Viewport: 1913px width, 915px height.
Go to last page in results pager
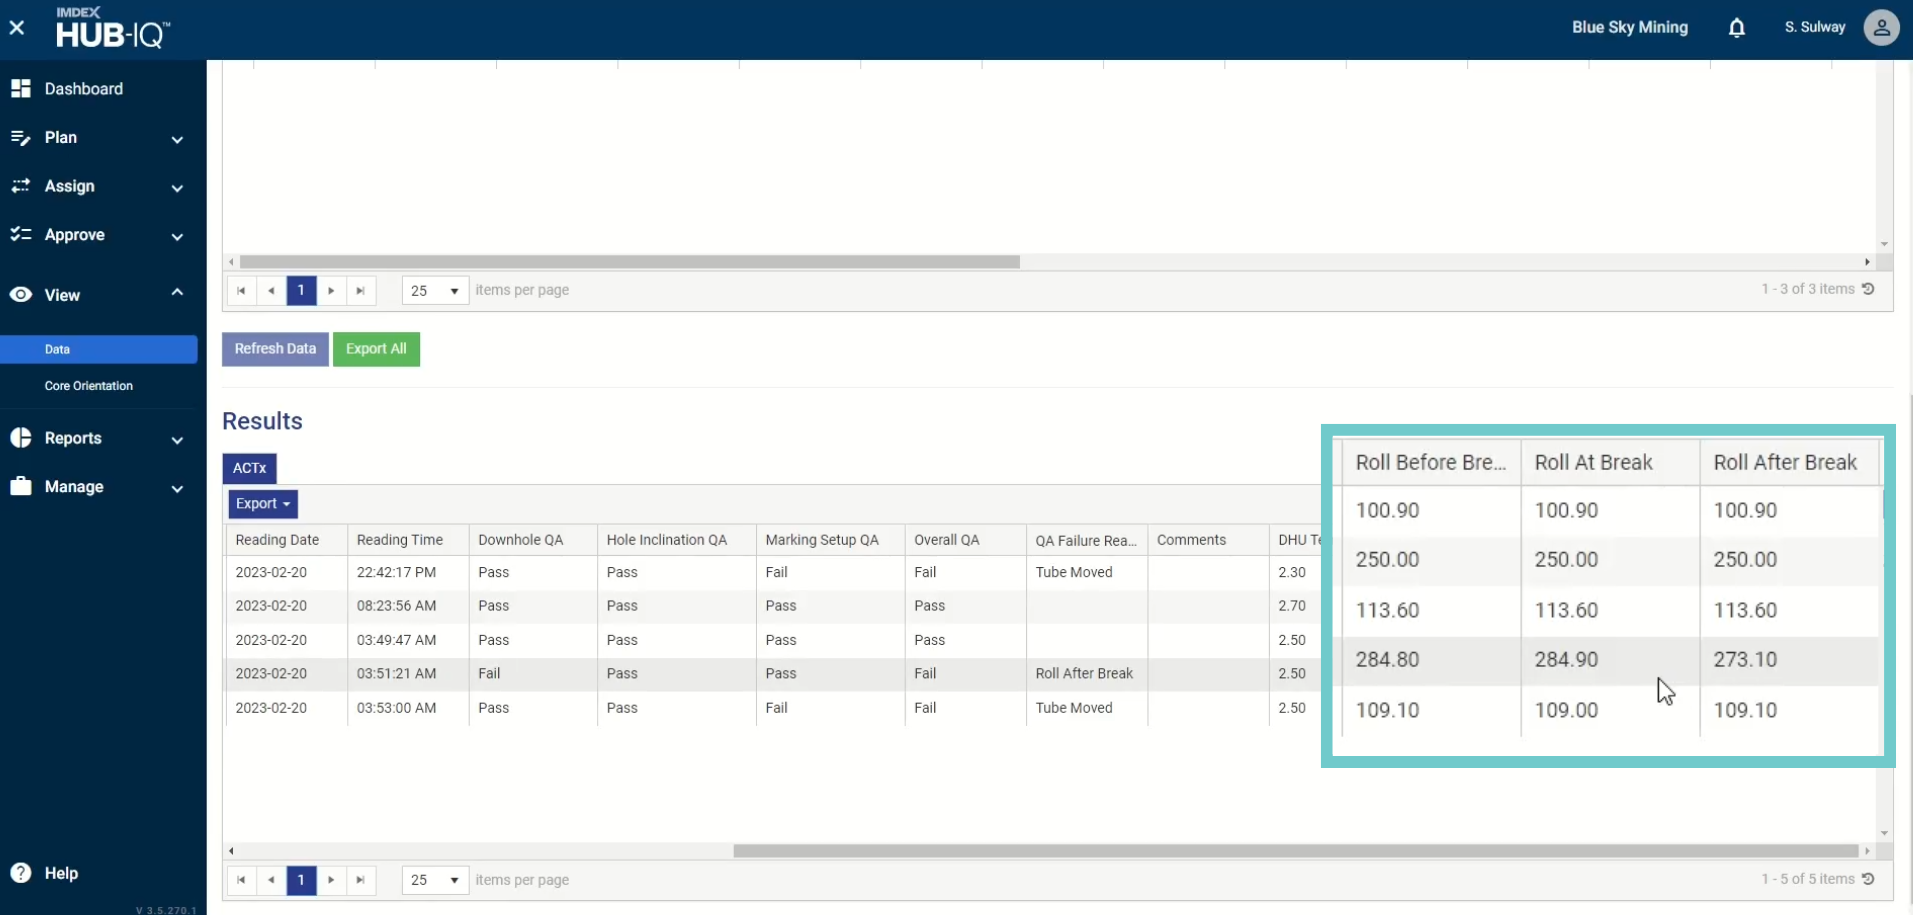pos(361,880)
